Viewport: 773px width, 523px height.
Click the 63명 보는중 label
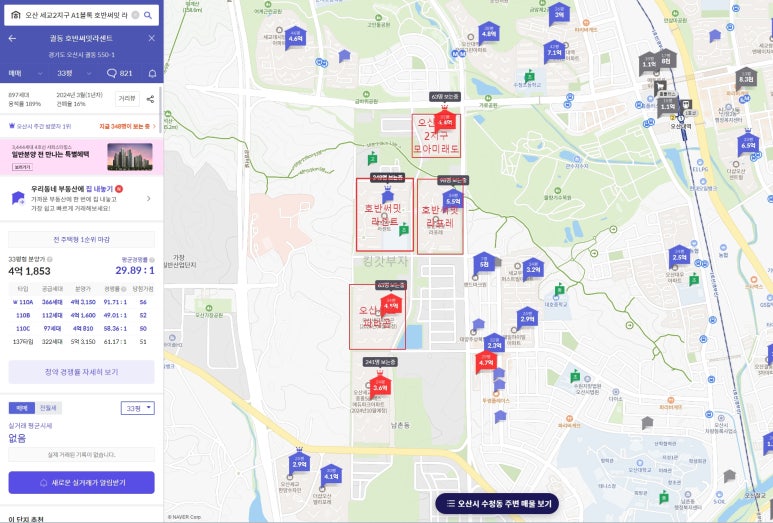tap(445, 97)
